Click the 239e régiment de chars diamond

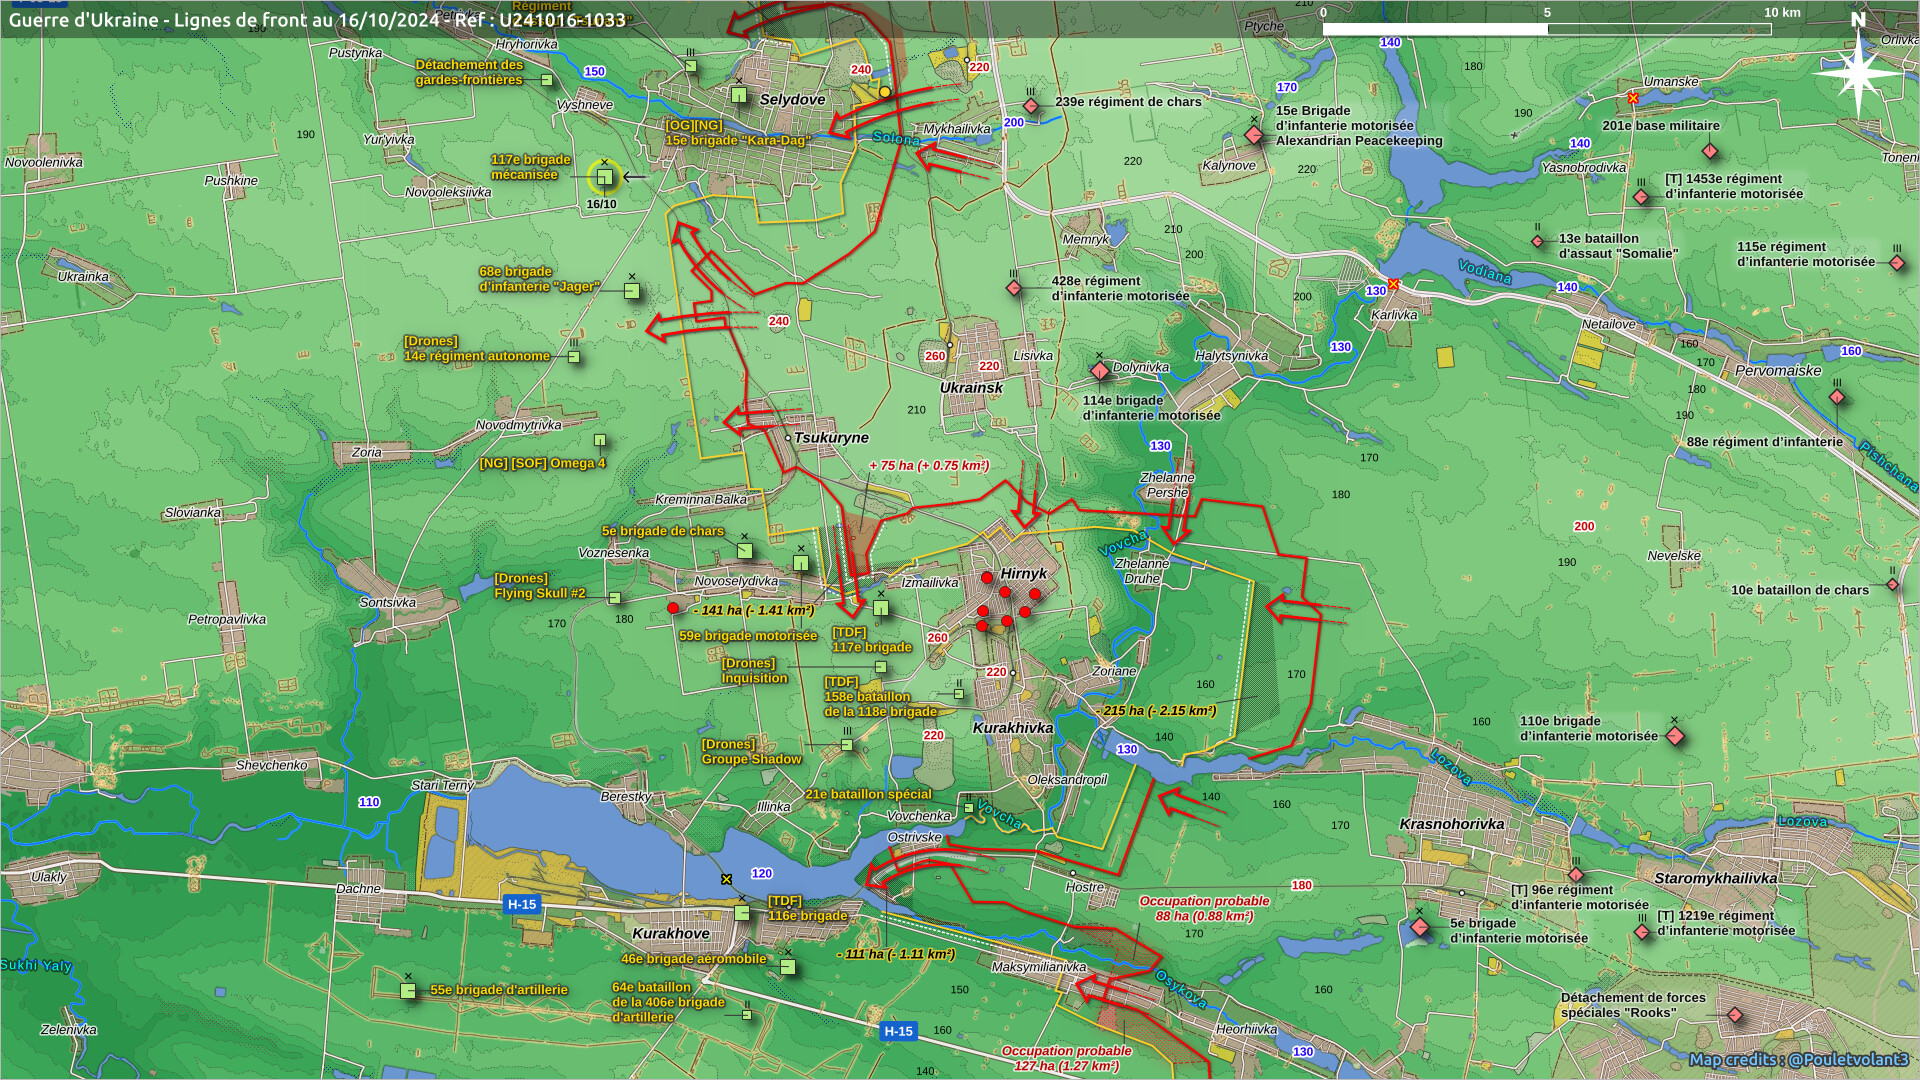[x=1031, y=106]
